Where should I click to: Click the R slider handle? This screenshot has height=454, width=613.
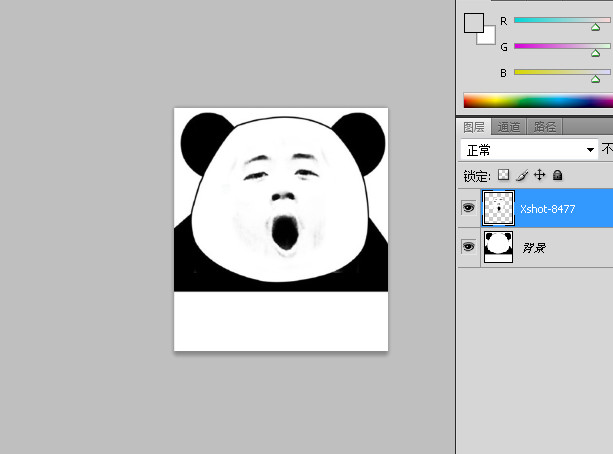click(595, 27)
